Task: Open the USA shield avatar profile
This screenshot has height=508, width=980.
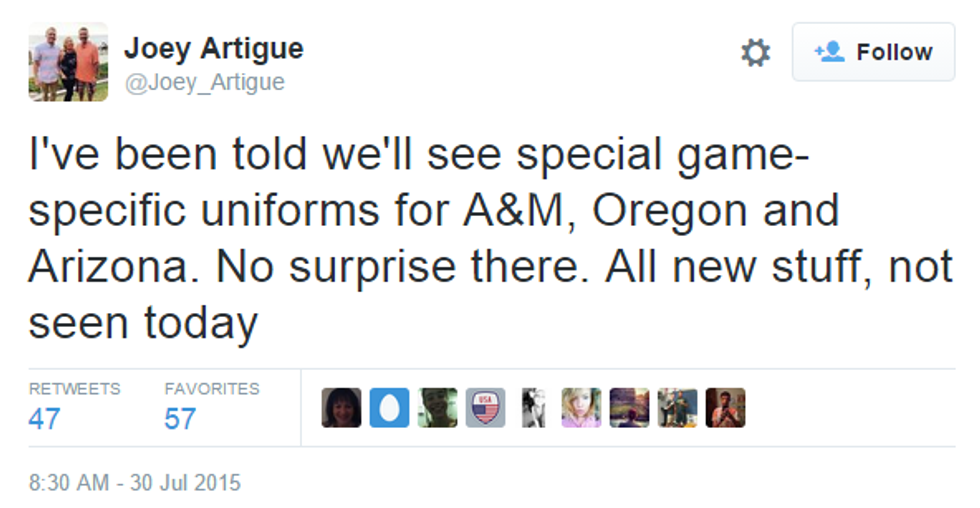Action: pos(485,408)
